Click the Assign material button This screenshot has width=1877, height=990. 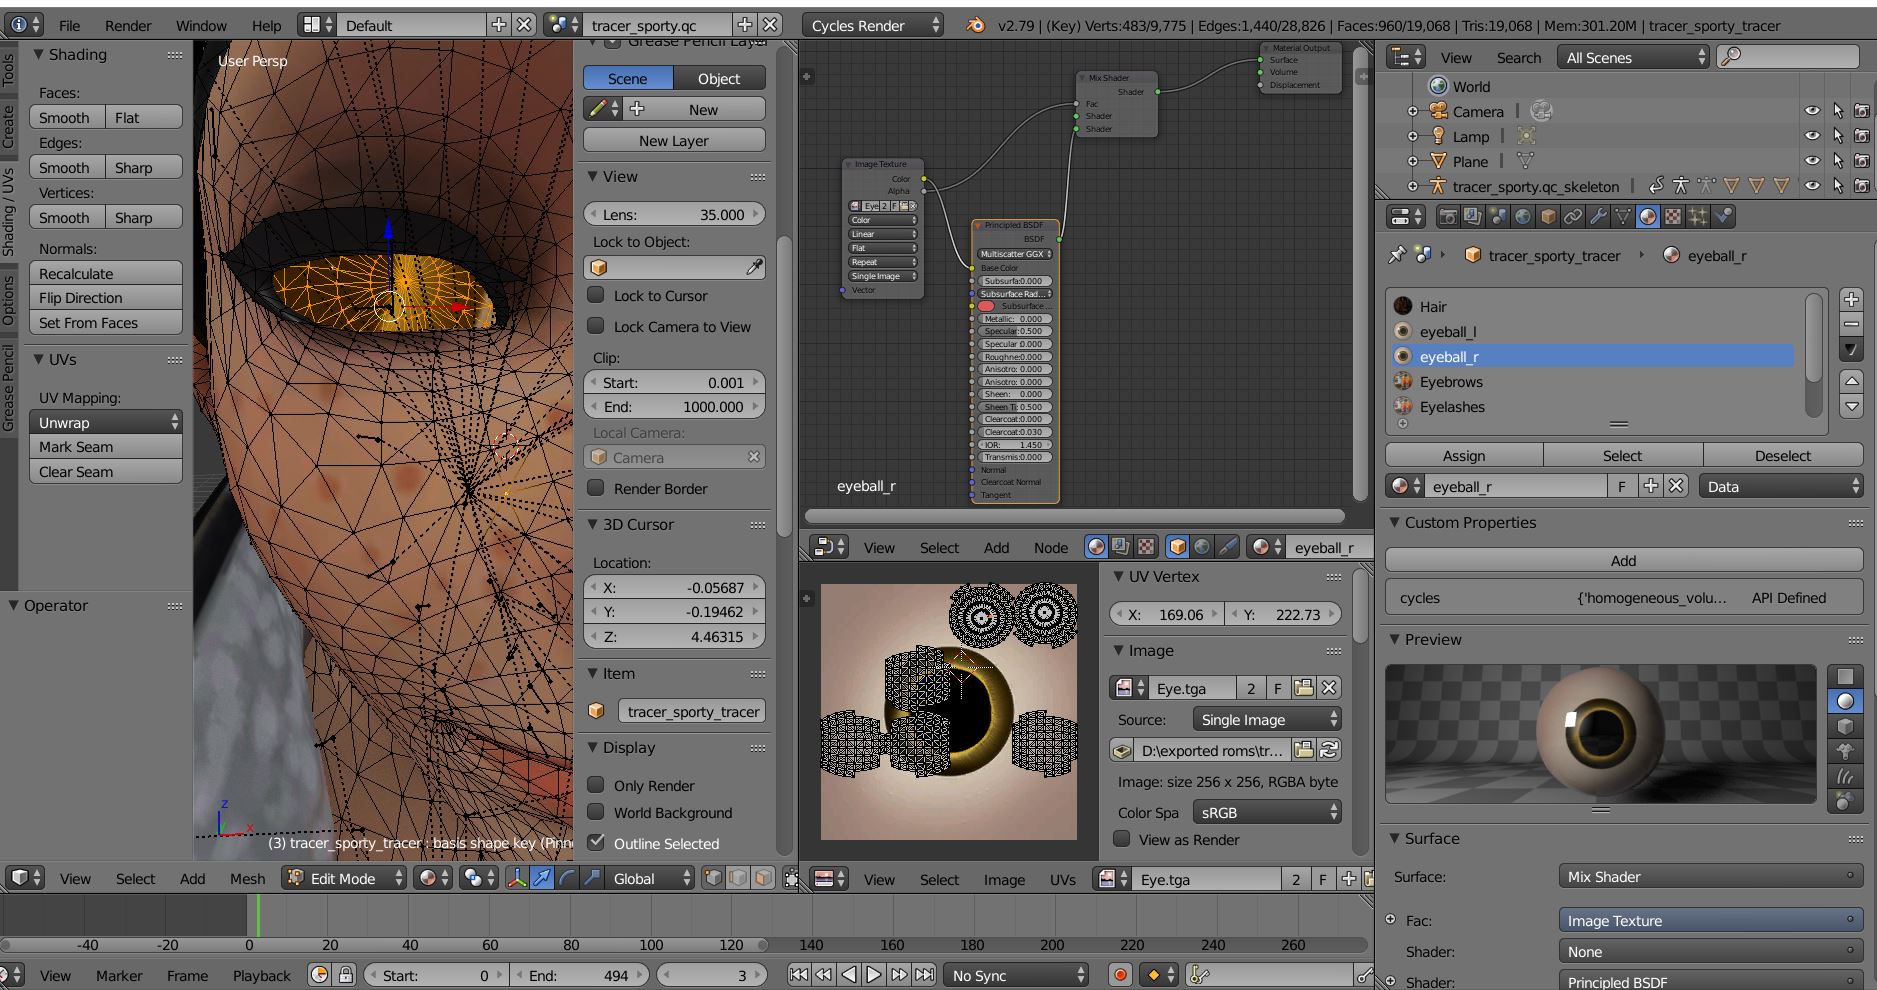1464,455
